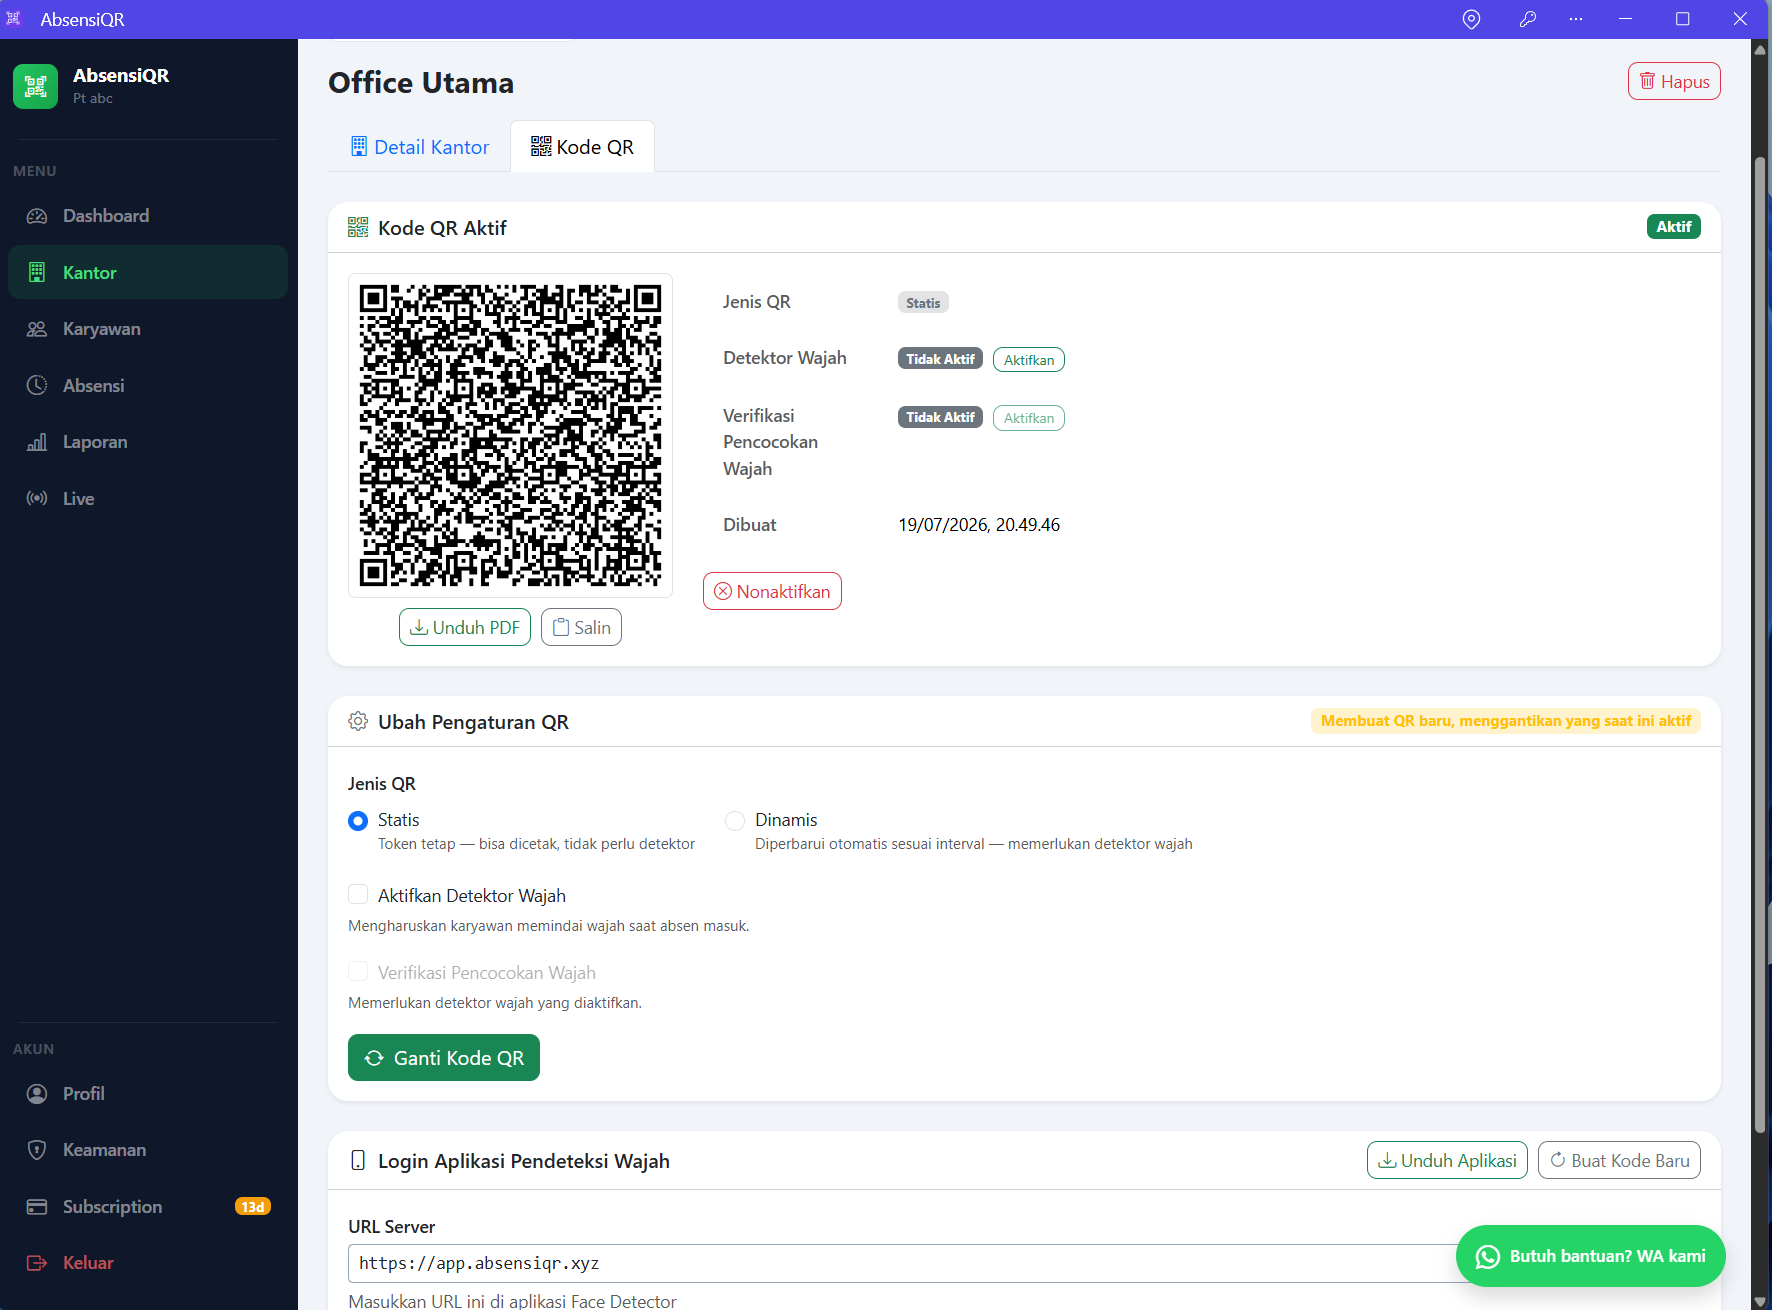Viewport: 1772px width, 1310px height.
Task: Open Subscription page in sidebar
Action: [148, 1207]
